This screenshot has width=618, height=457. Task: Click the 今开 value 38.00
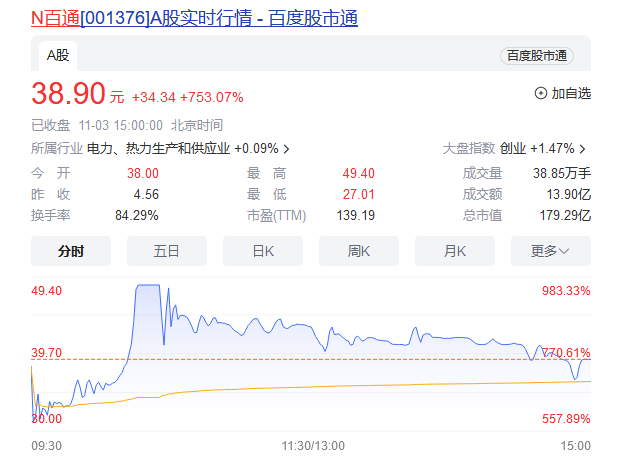[x=143, y=173]
